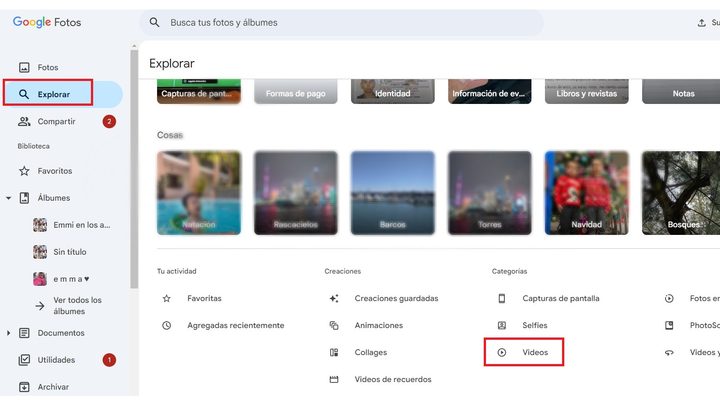Open 'Creaciones guardadas'

[396, 298]
